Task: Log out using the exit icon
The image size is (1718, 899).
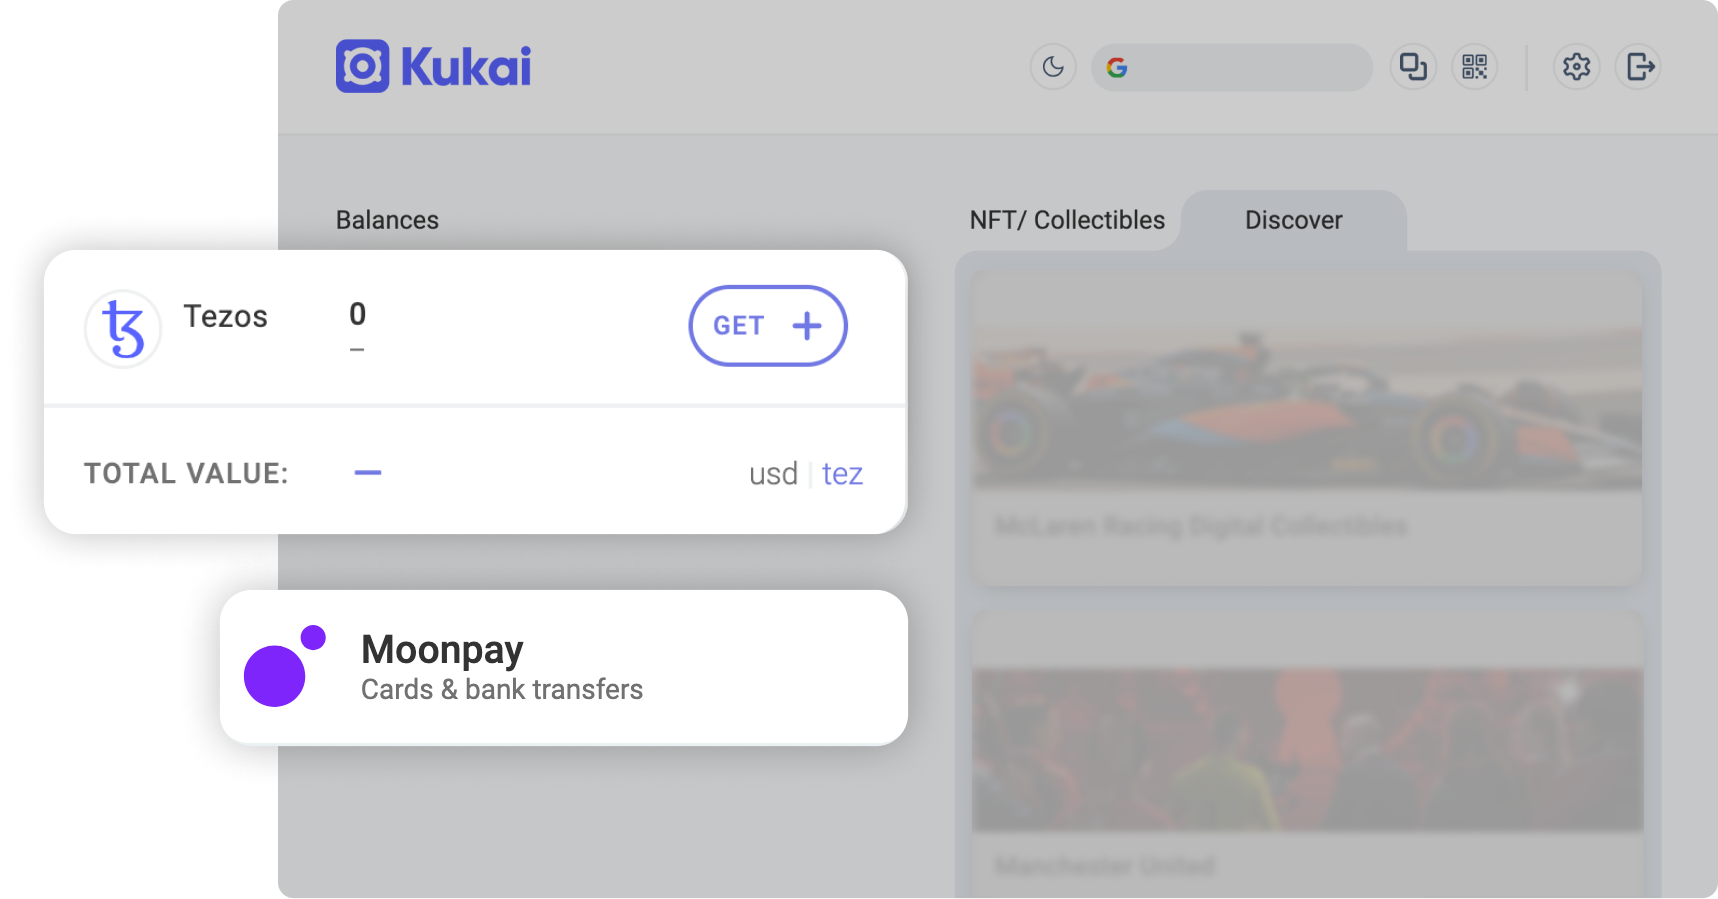Action: click(1640, 67)
